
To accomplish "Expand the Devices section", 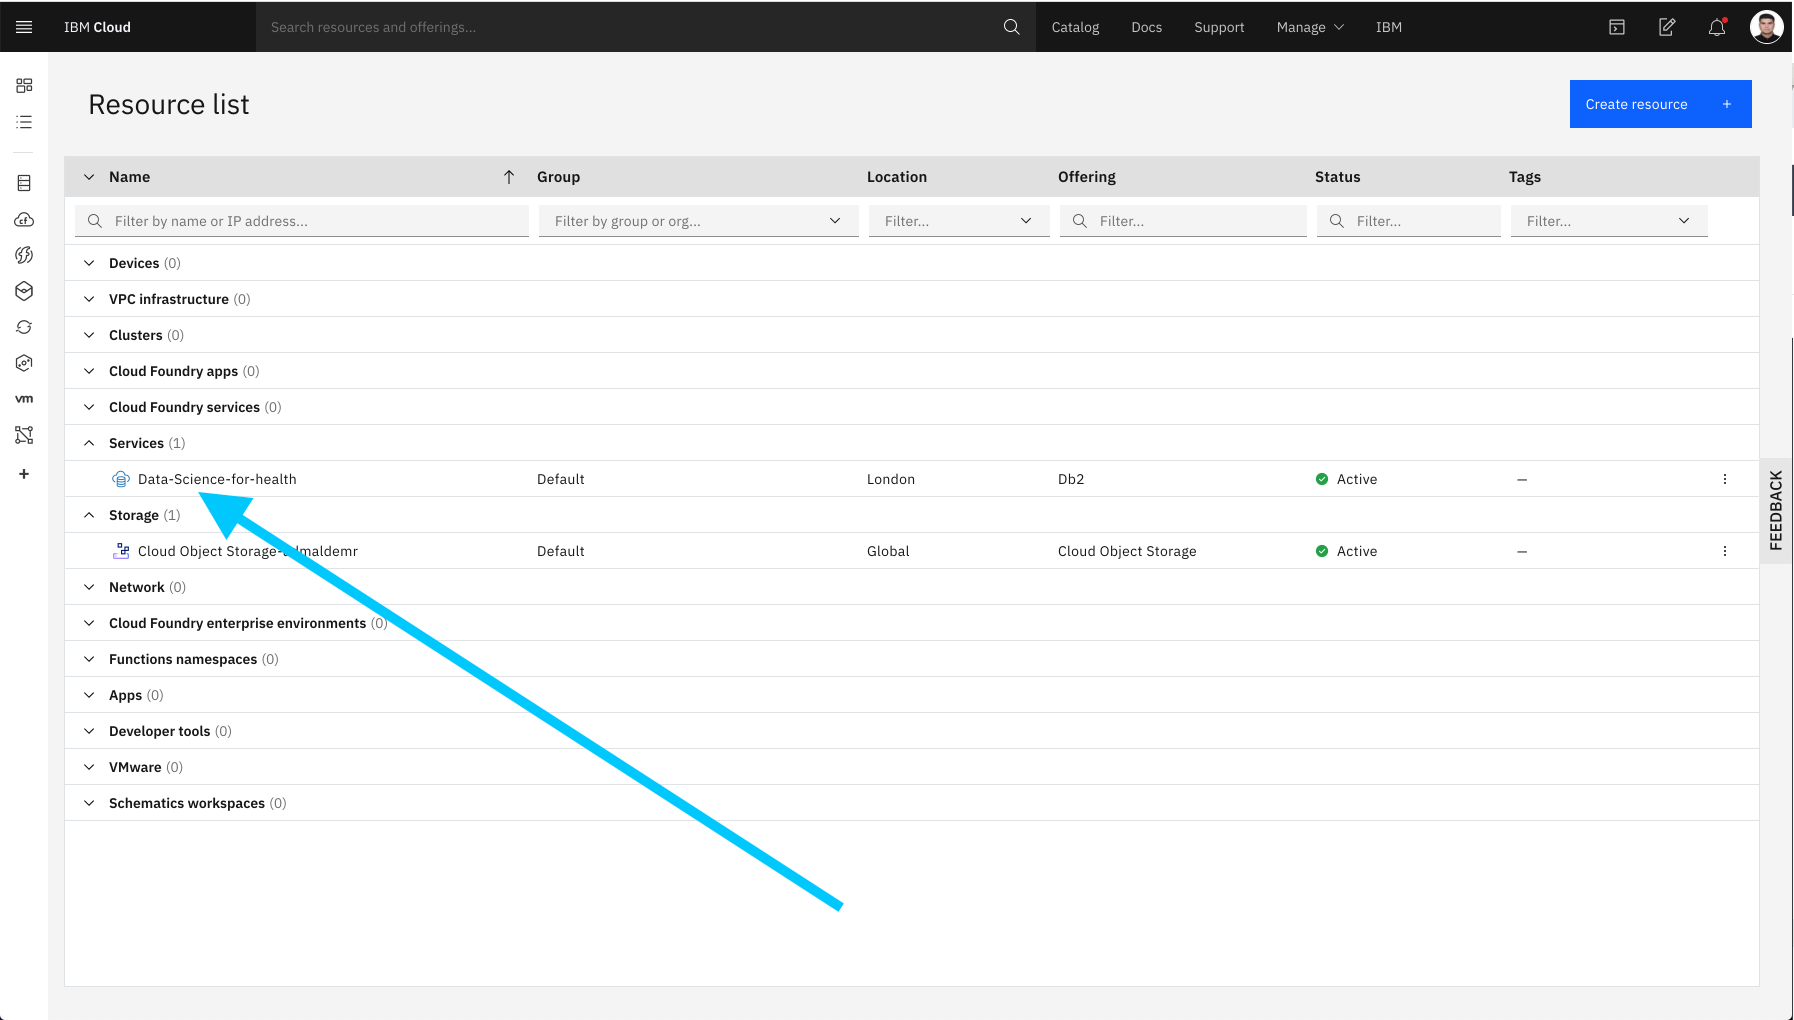I will coord(89,263).
